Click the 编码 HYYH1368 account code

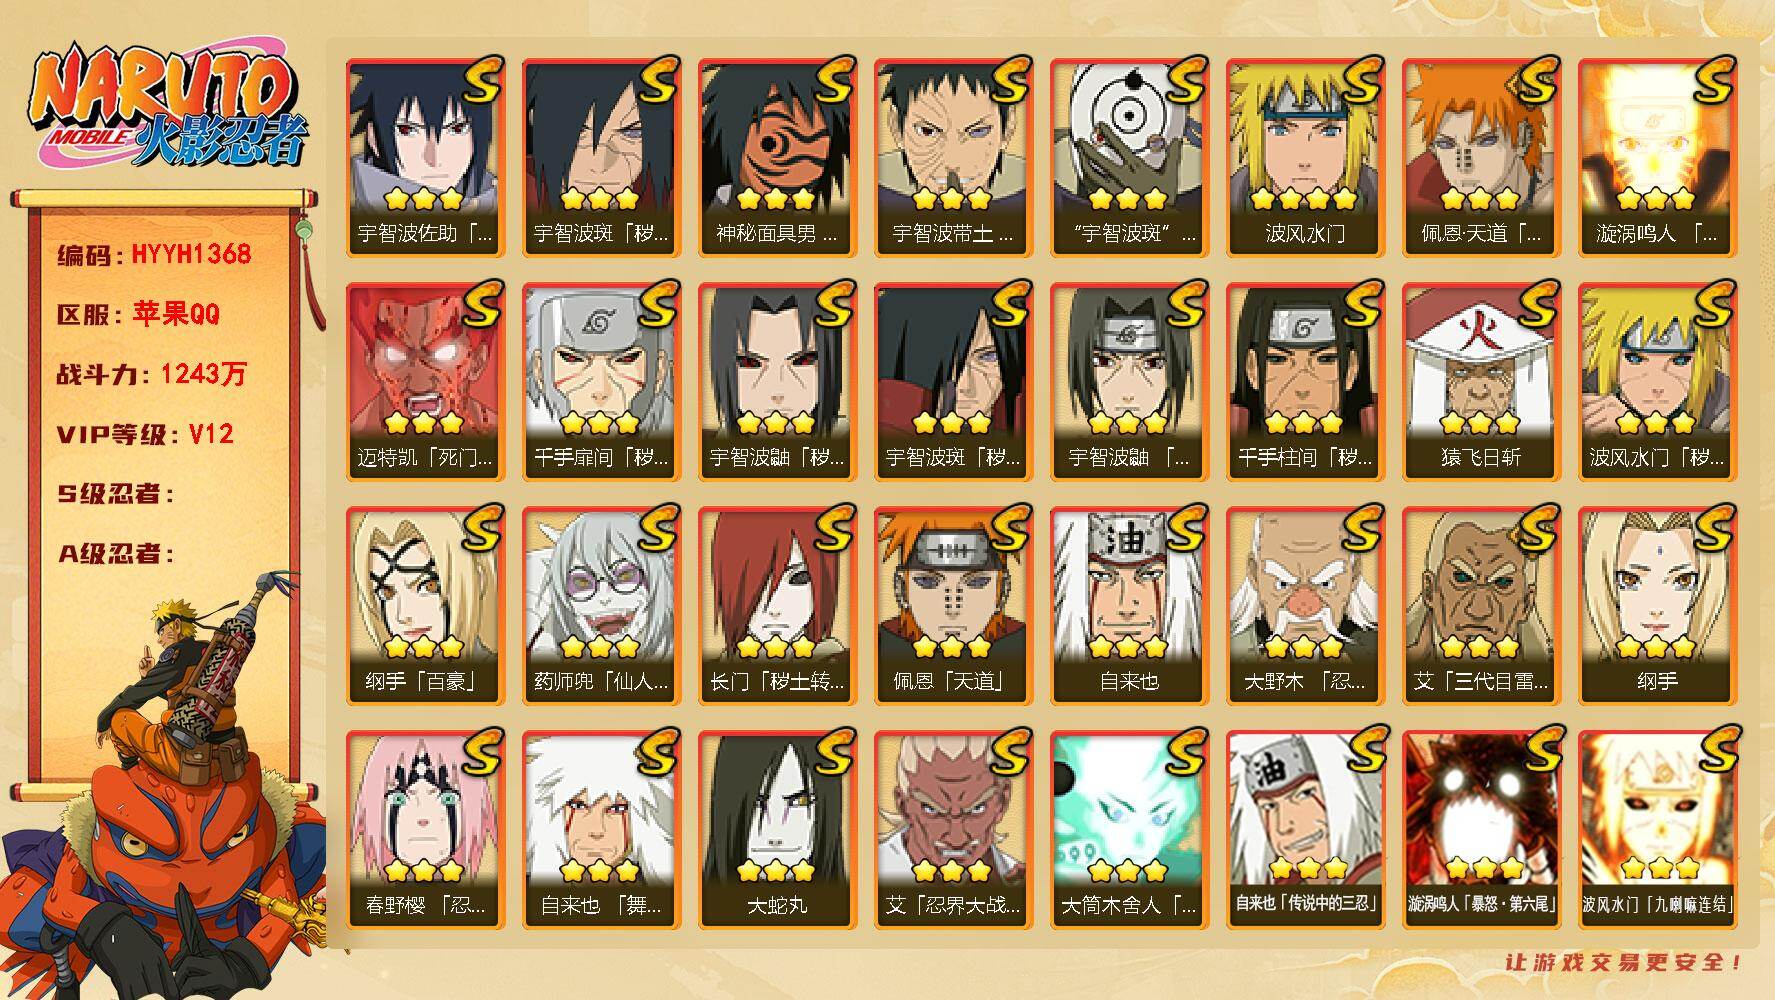pos(154,254)
